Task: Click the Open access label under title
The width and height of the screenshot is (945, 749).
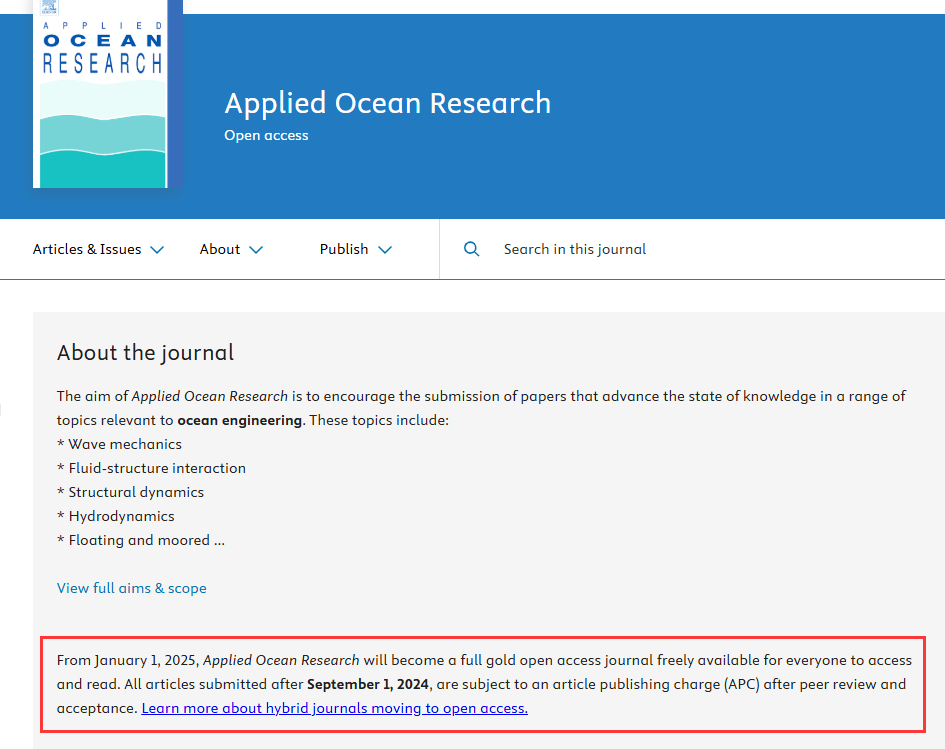Action: (x=266, y=135)
